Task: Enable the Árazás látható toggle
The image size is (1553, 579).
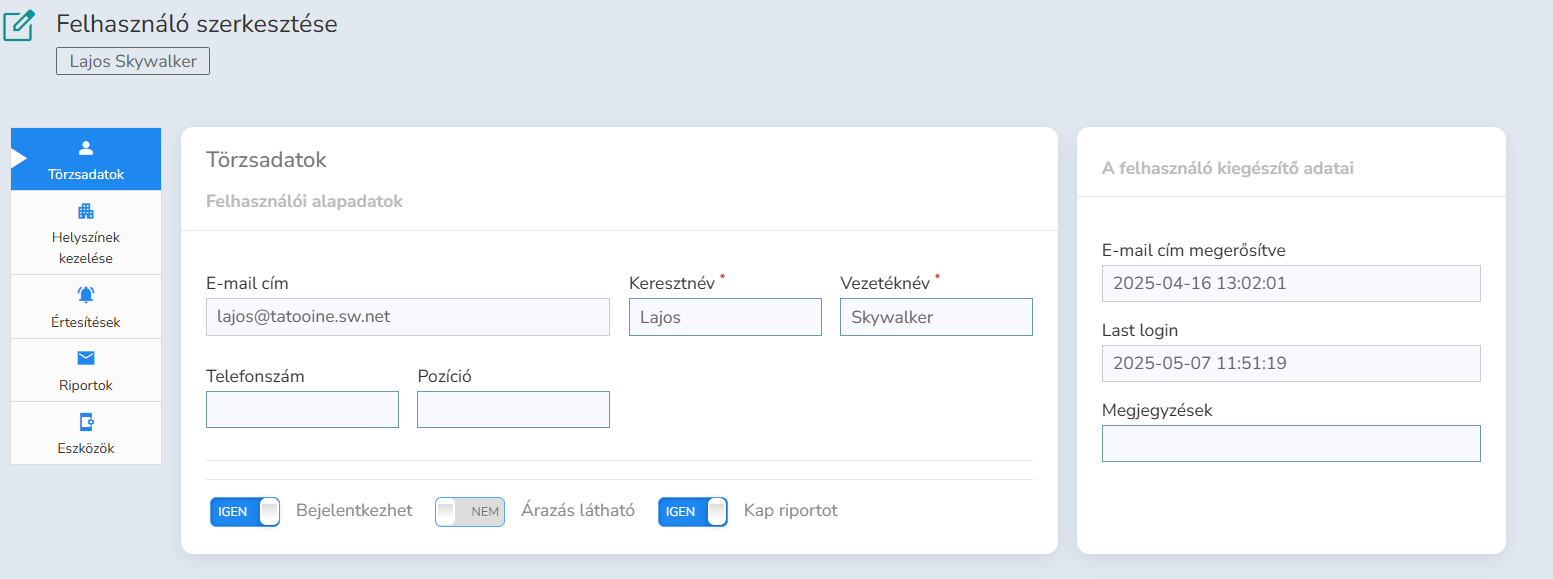Action: click(469, 512)
